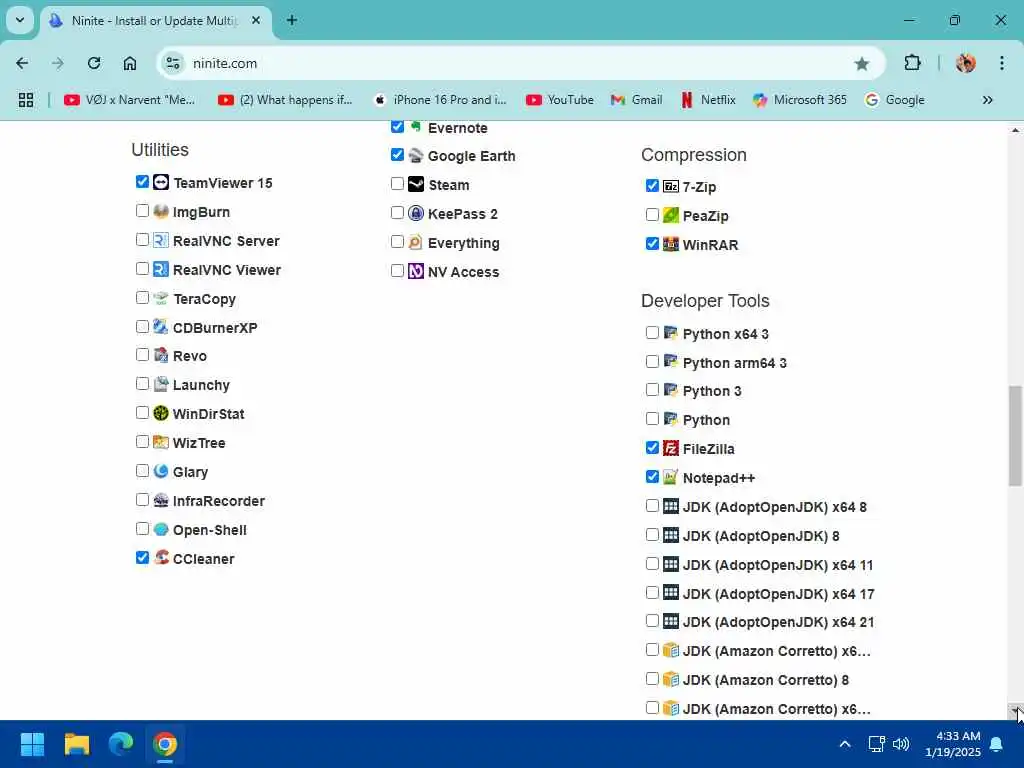Click the scrollbar up arrow
This screenshot has width=1024, height=768.
pos(1015,130)
